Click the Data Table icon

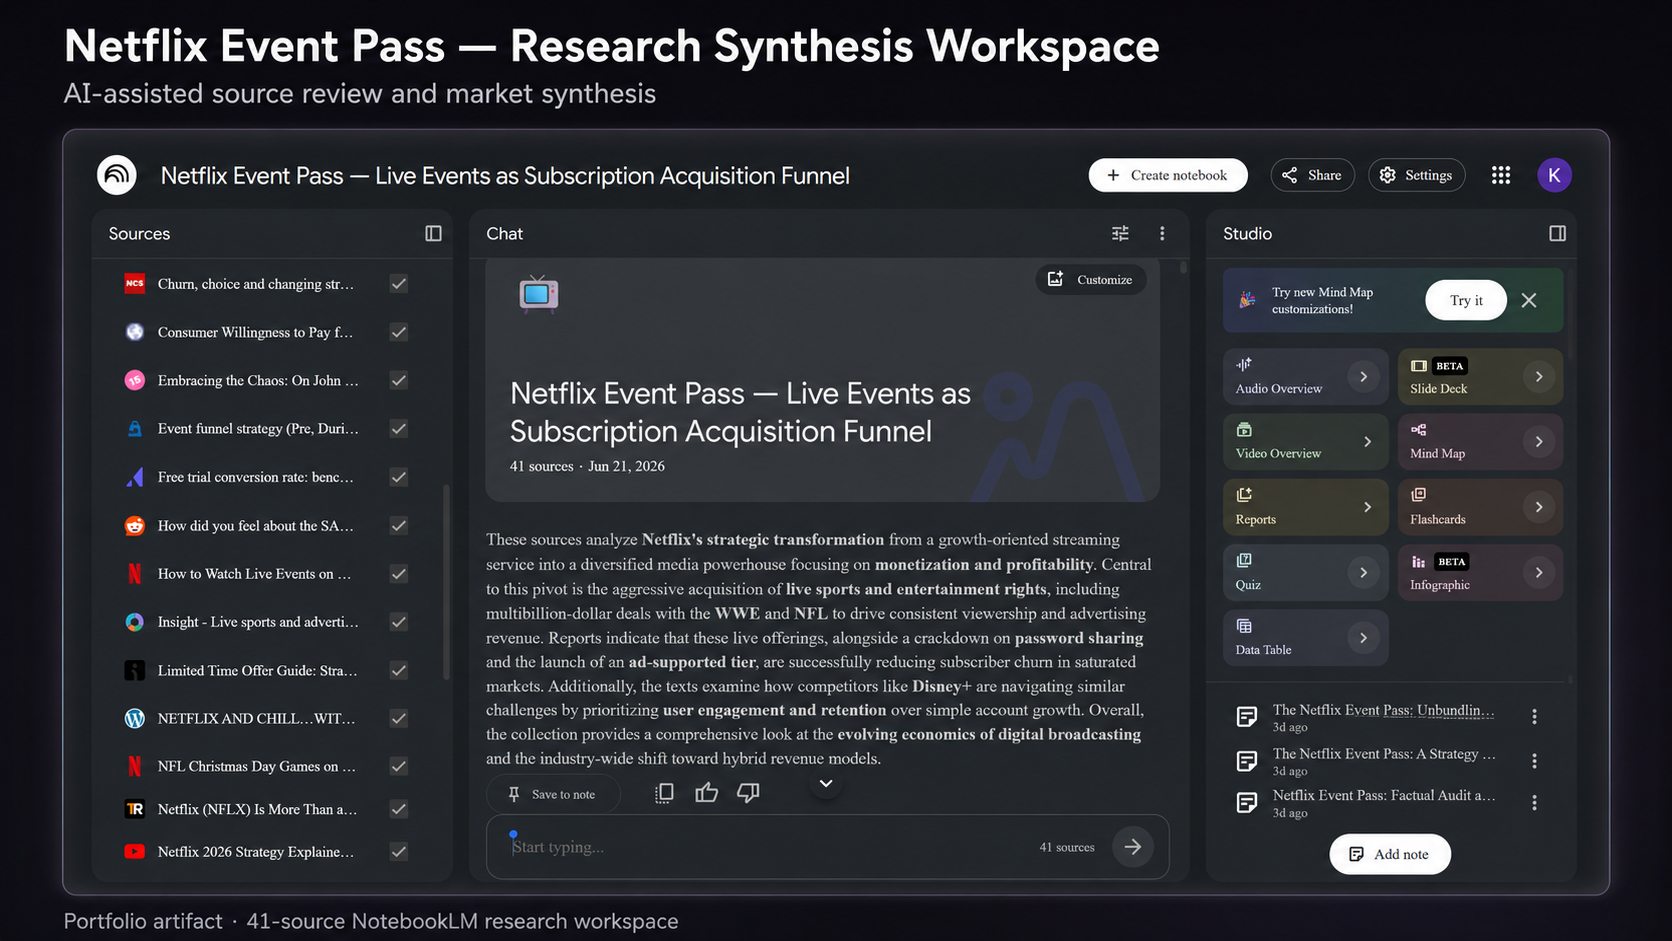[1244, 626]
